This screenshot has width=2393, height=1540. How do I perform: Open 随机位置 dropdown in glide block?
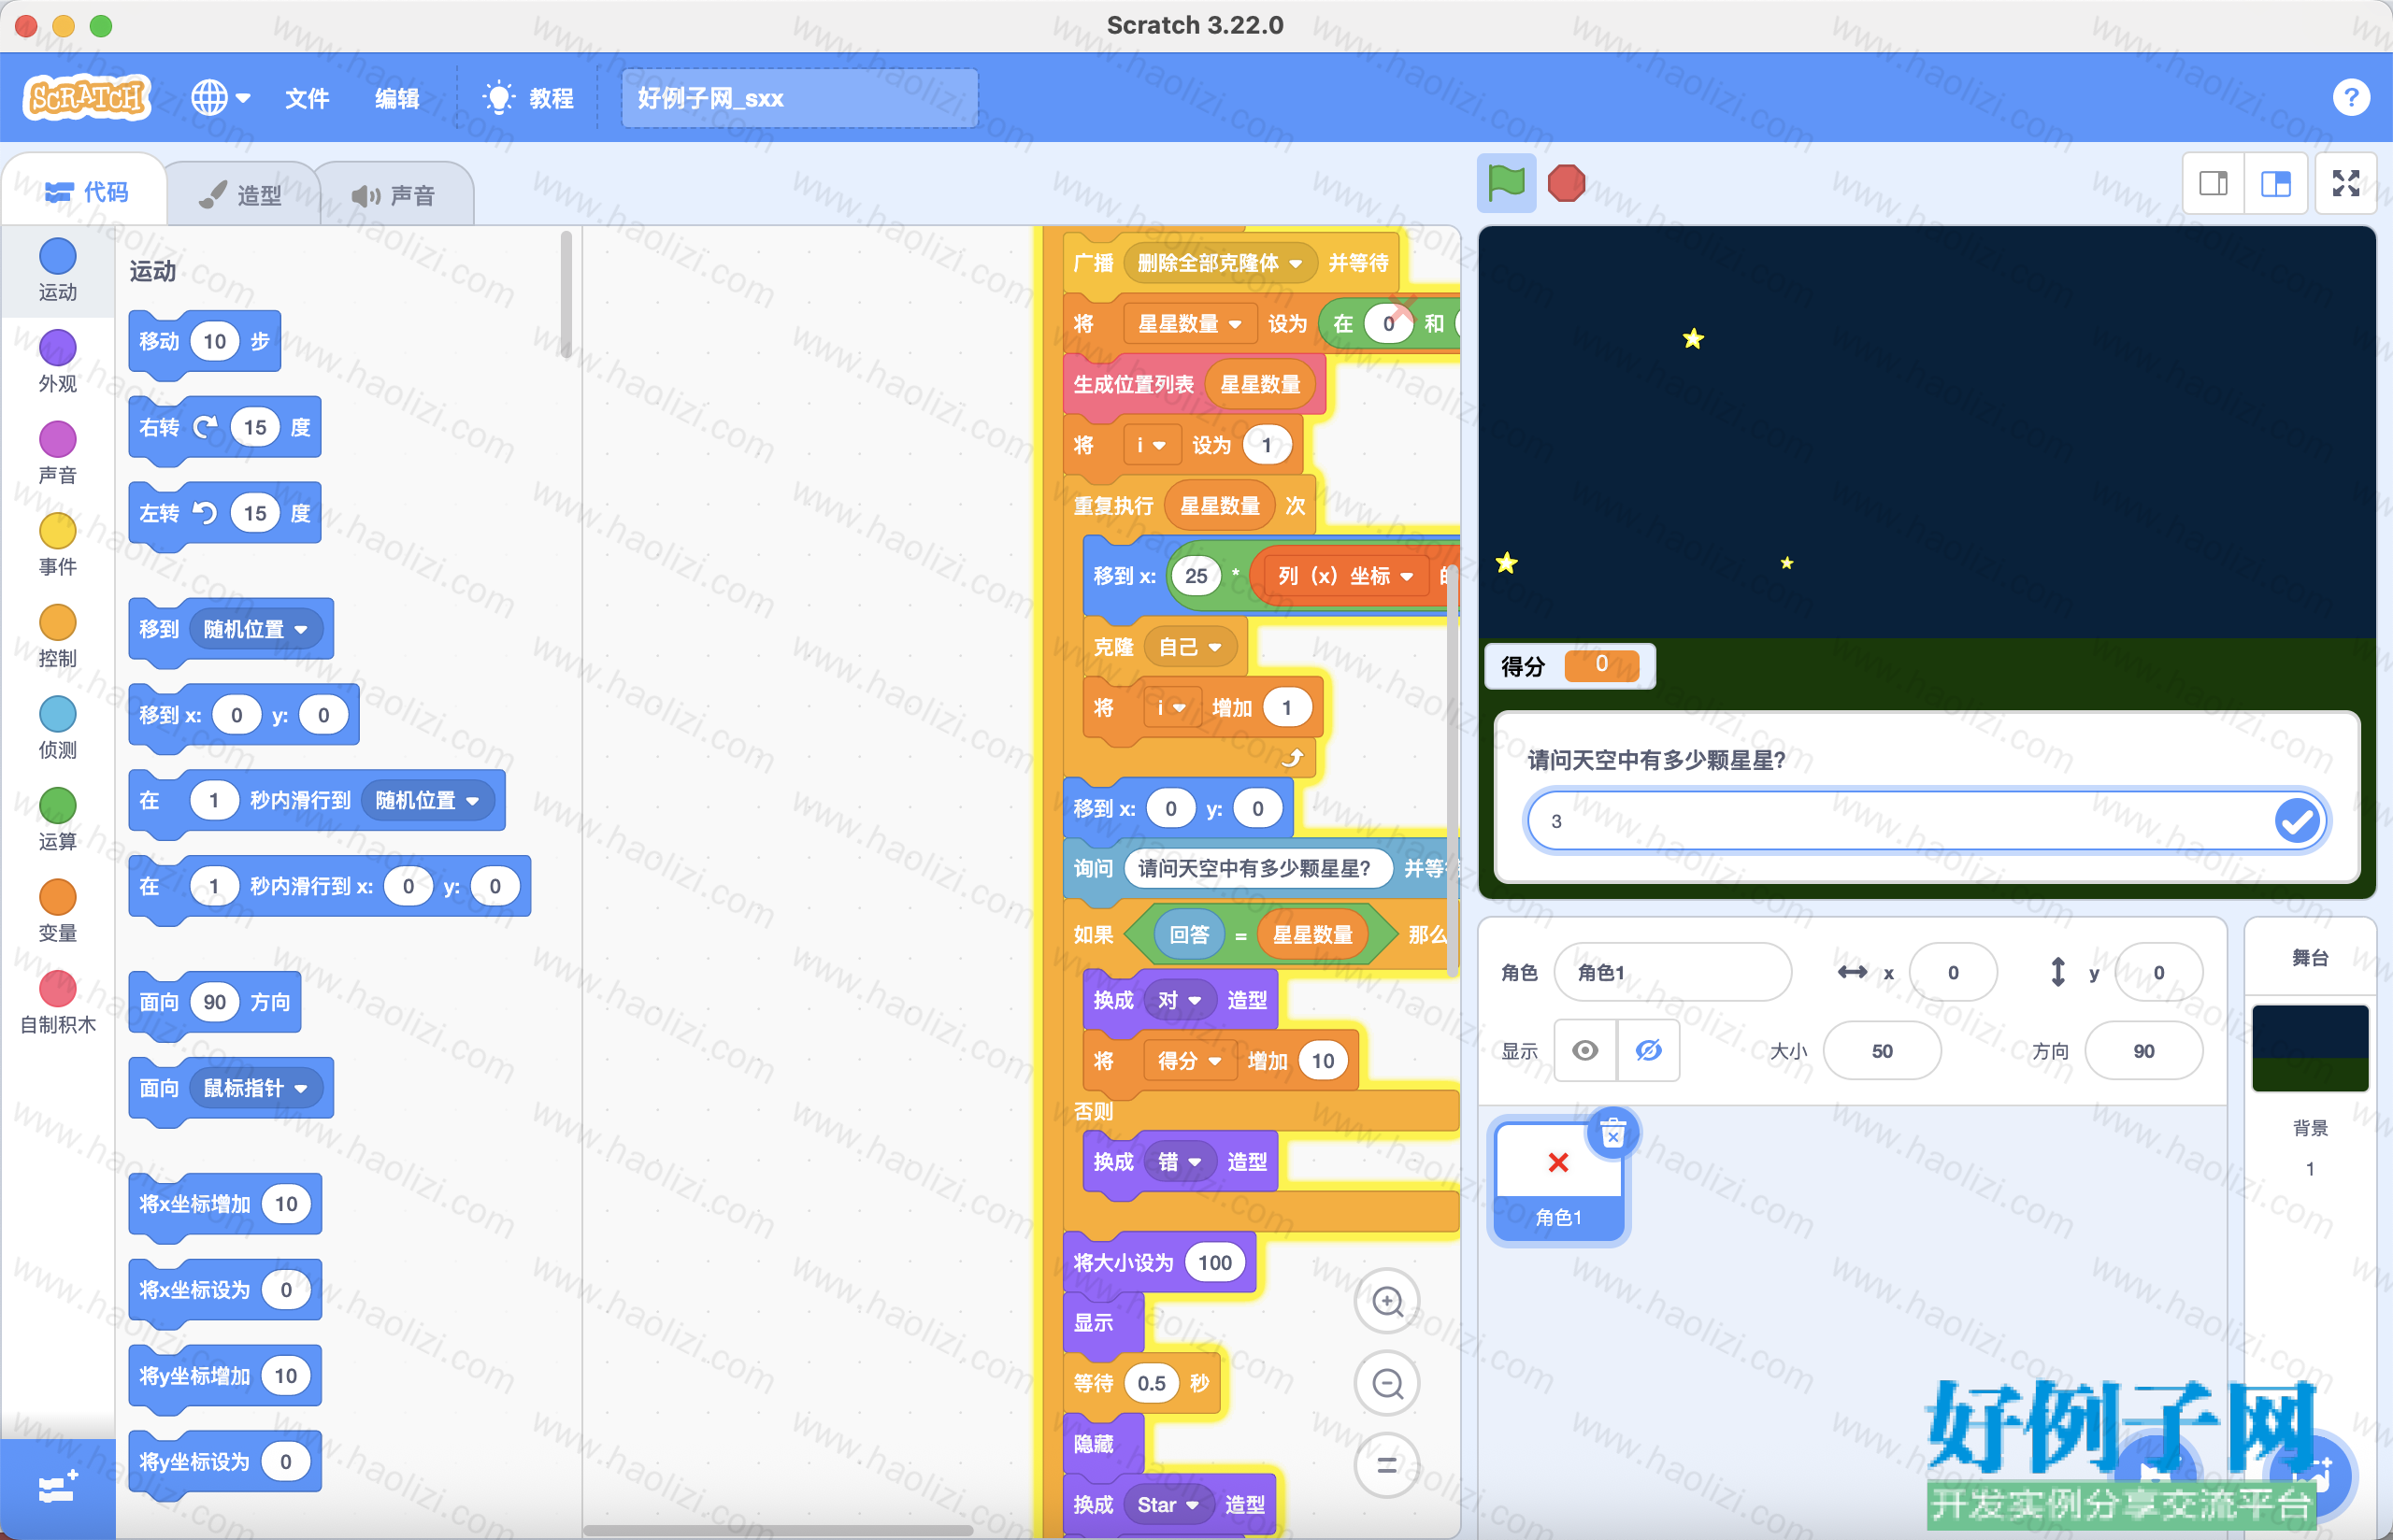[428, 800]
